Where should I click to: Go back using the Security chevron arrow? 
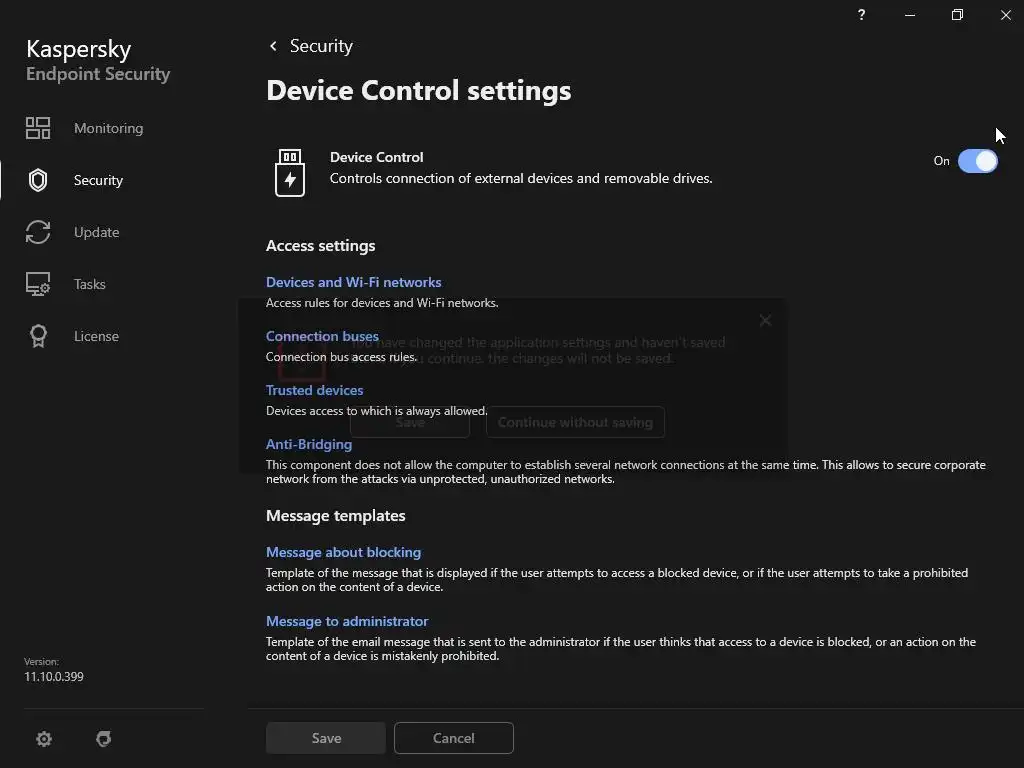click(273, 46)
